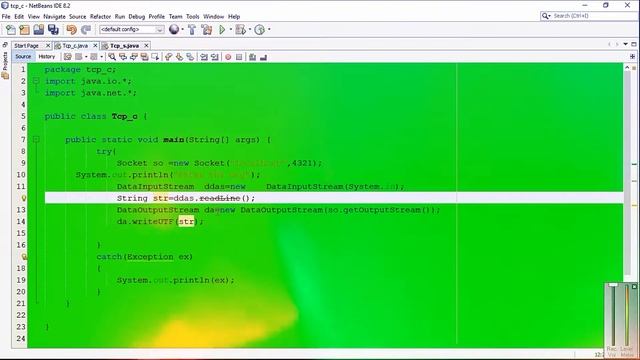
Task: Build project with the hammer icon
Action: [x=192, y=29]
